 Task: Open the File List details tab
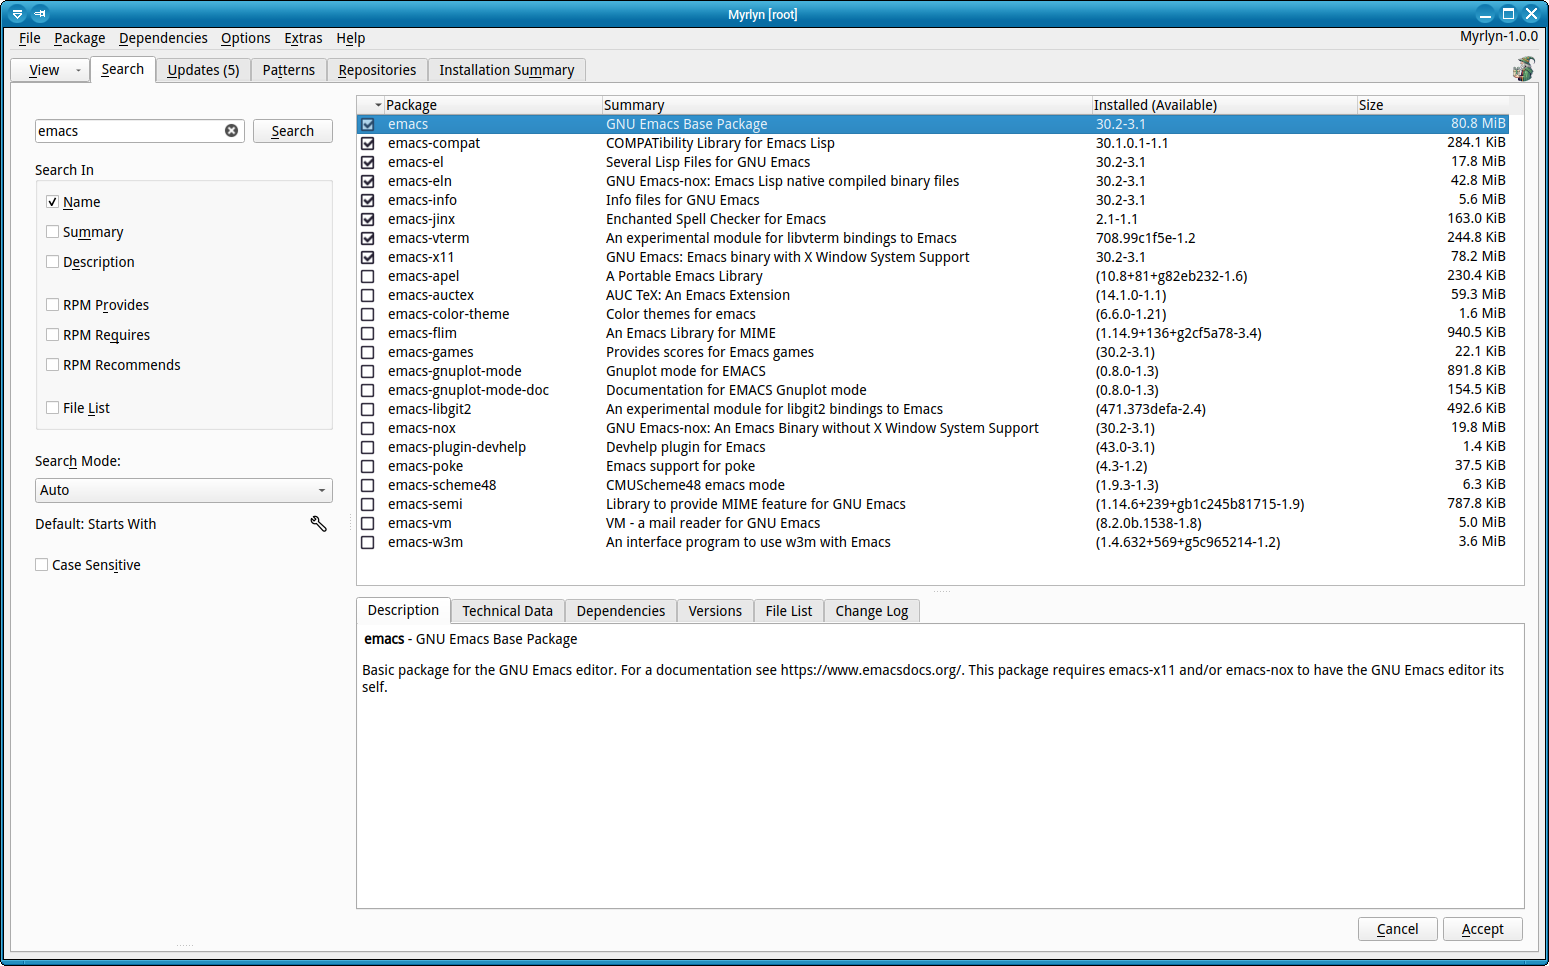pos(789,611)
